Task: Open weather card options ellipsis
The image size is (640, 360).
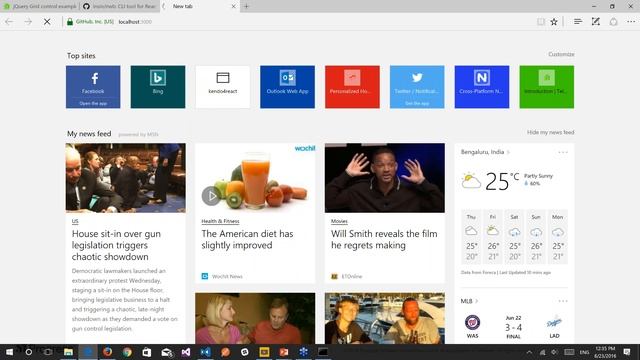Action: (563, 152)
